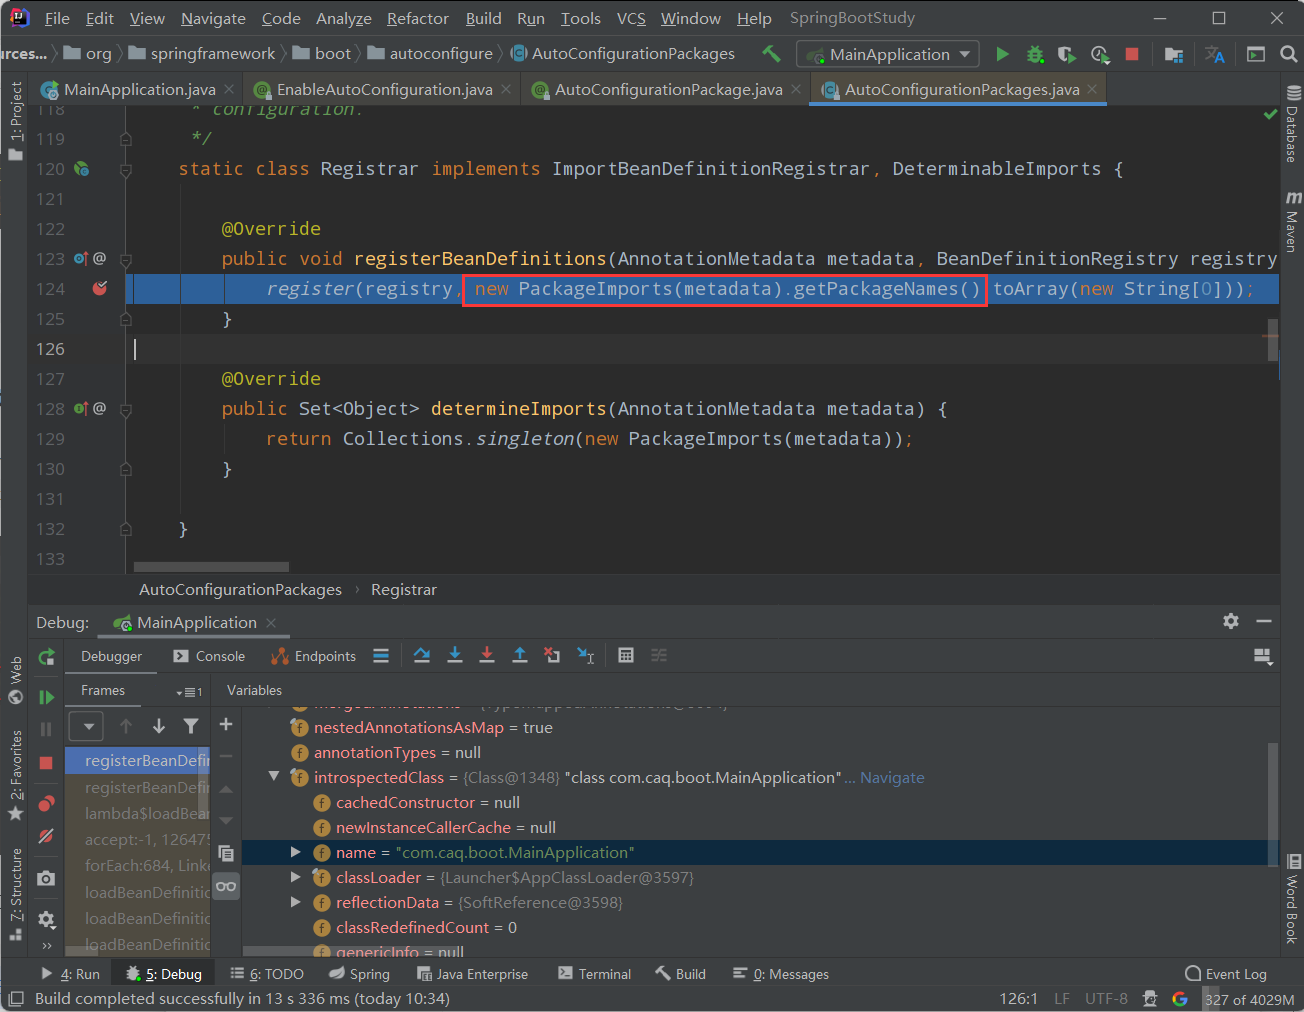Open the translate icon in toolbar
Viewport: 1304px width, 1012px height.
(1215, 54)
